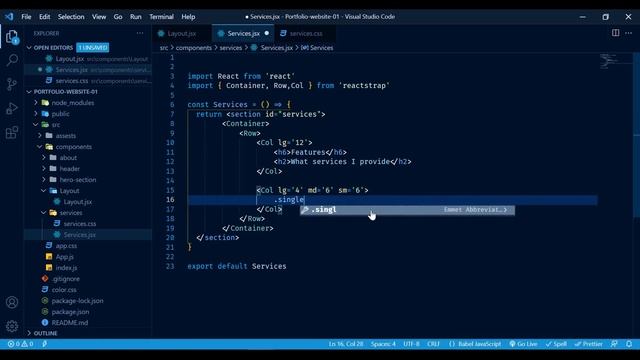This screenshot has height=360, width=640.
Task: Switch to the Layout.jsx editor tab
Action: pos(182,33)
